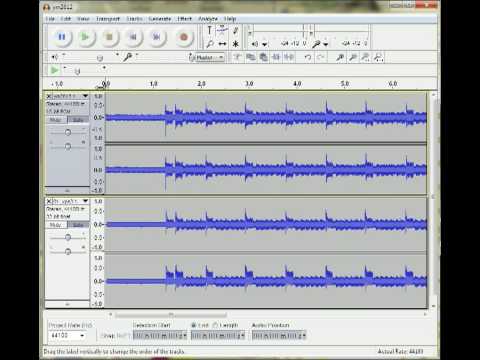Open Selection Start time format dropdown
Image resolution: width=480 pixels, height=360 pixels.
(x=185, y=335)
